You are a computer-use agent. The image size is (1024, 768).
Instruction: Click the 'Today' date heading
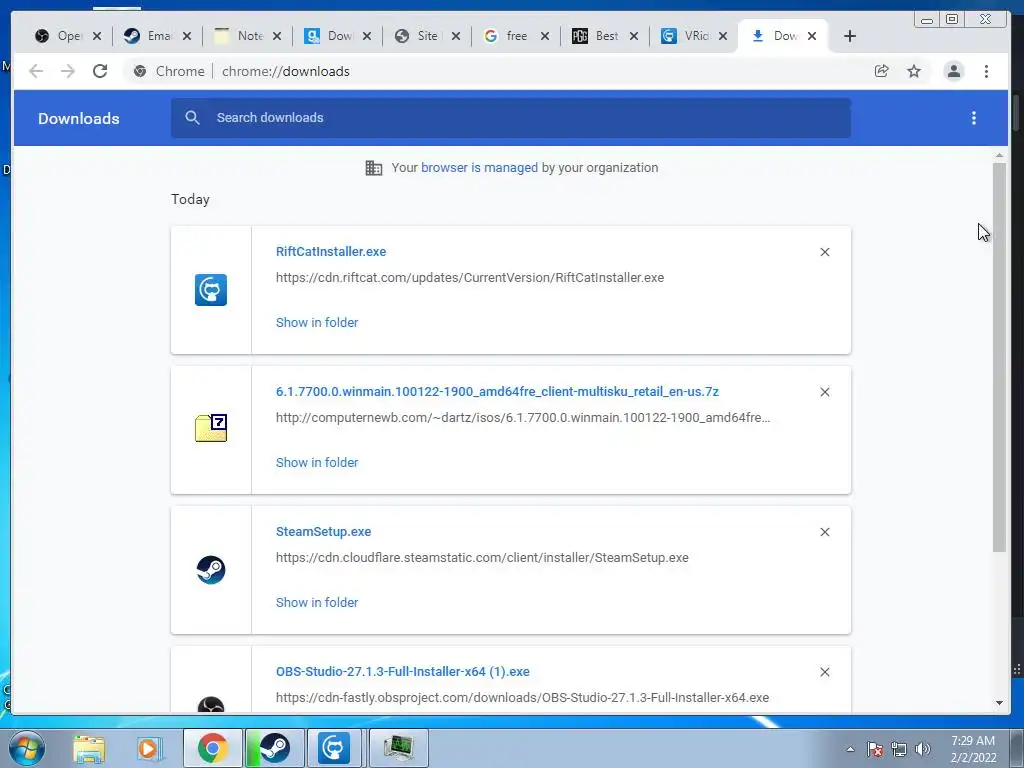[190, 199]
